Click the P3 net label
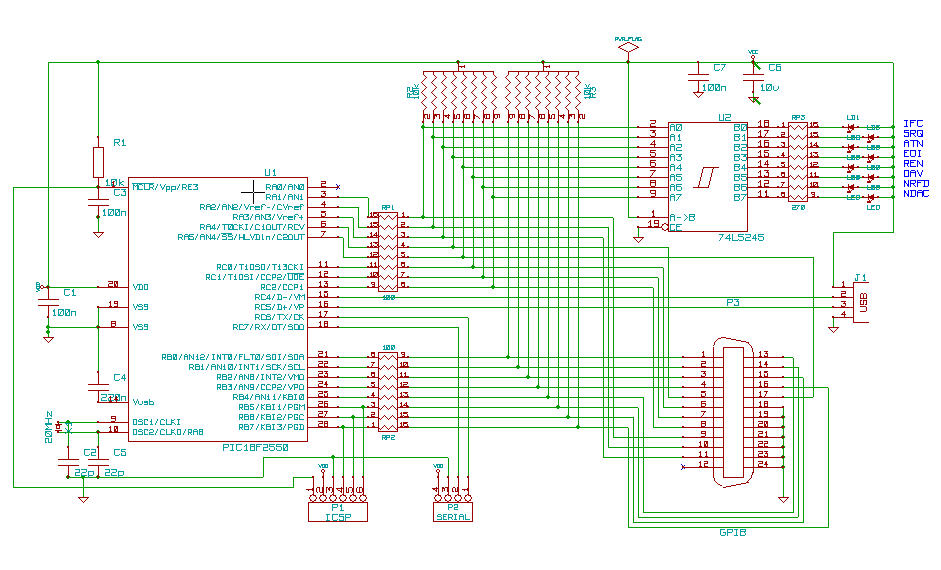 (733, 302)
